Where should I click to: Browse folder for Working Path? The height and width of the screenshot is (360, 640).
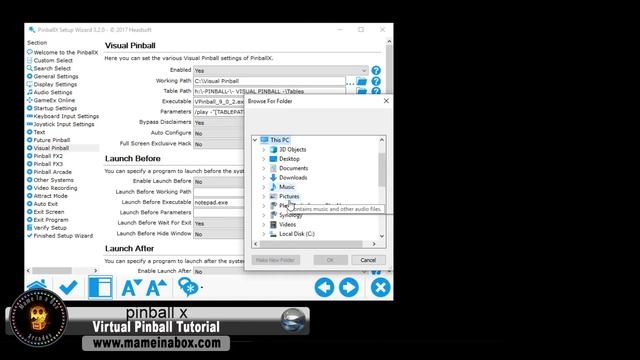[x=362, y=81]
